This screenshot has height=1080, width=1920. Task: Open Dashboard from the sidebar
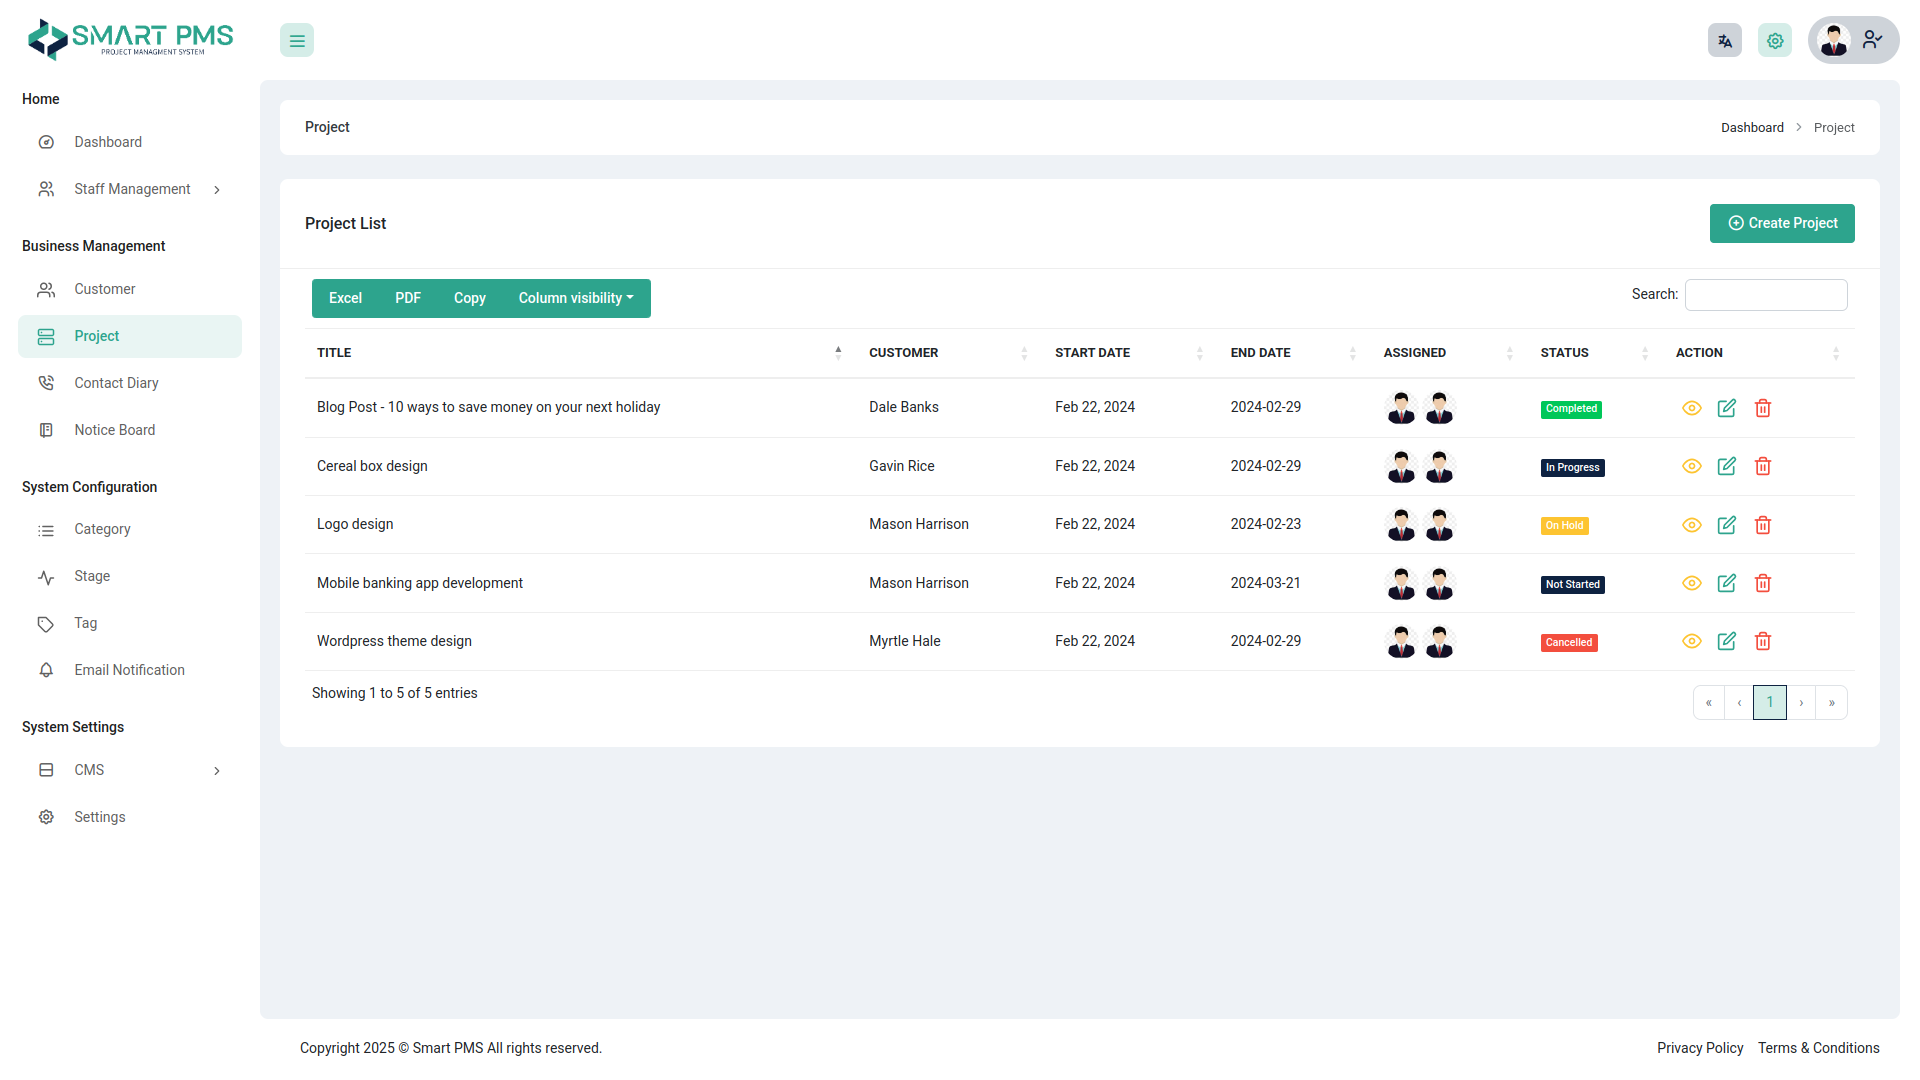108,142
